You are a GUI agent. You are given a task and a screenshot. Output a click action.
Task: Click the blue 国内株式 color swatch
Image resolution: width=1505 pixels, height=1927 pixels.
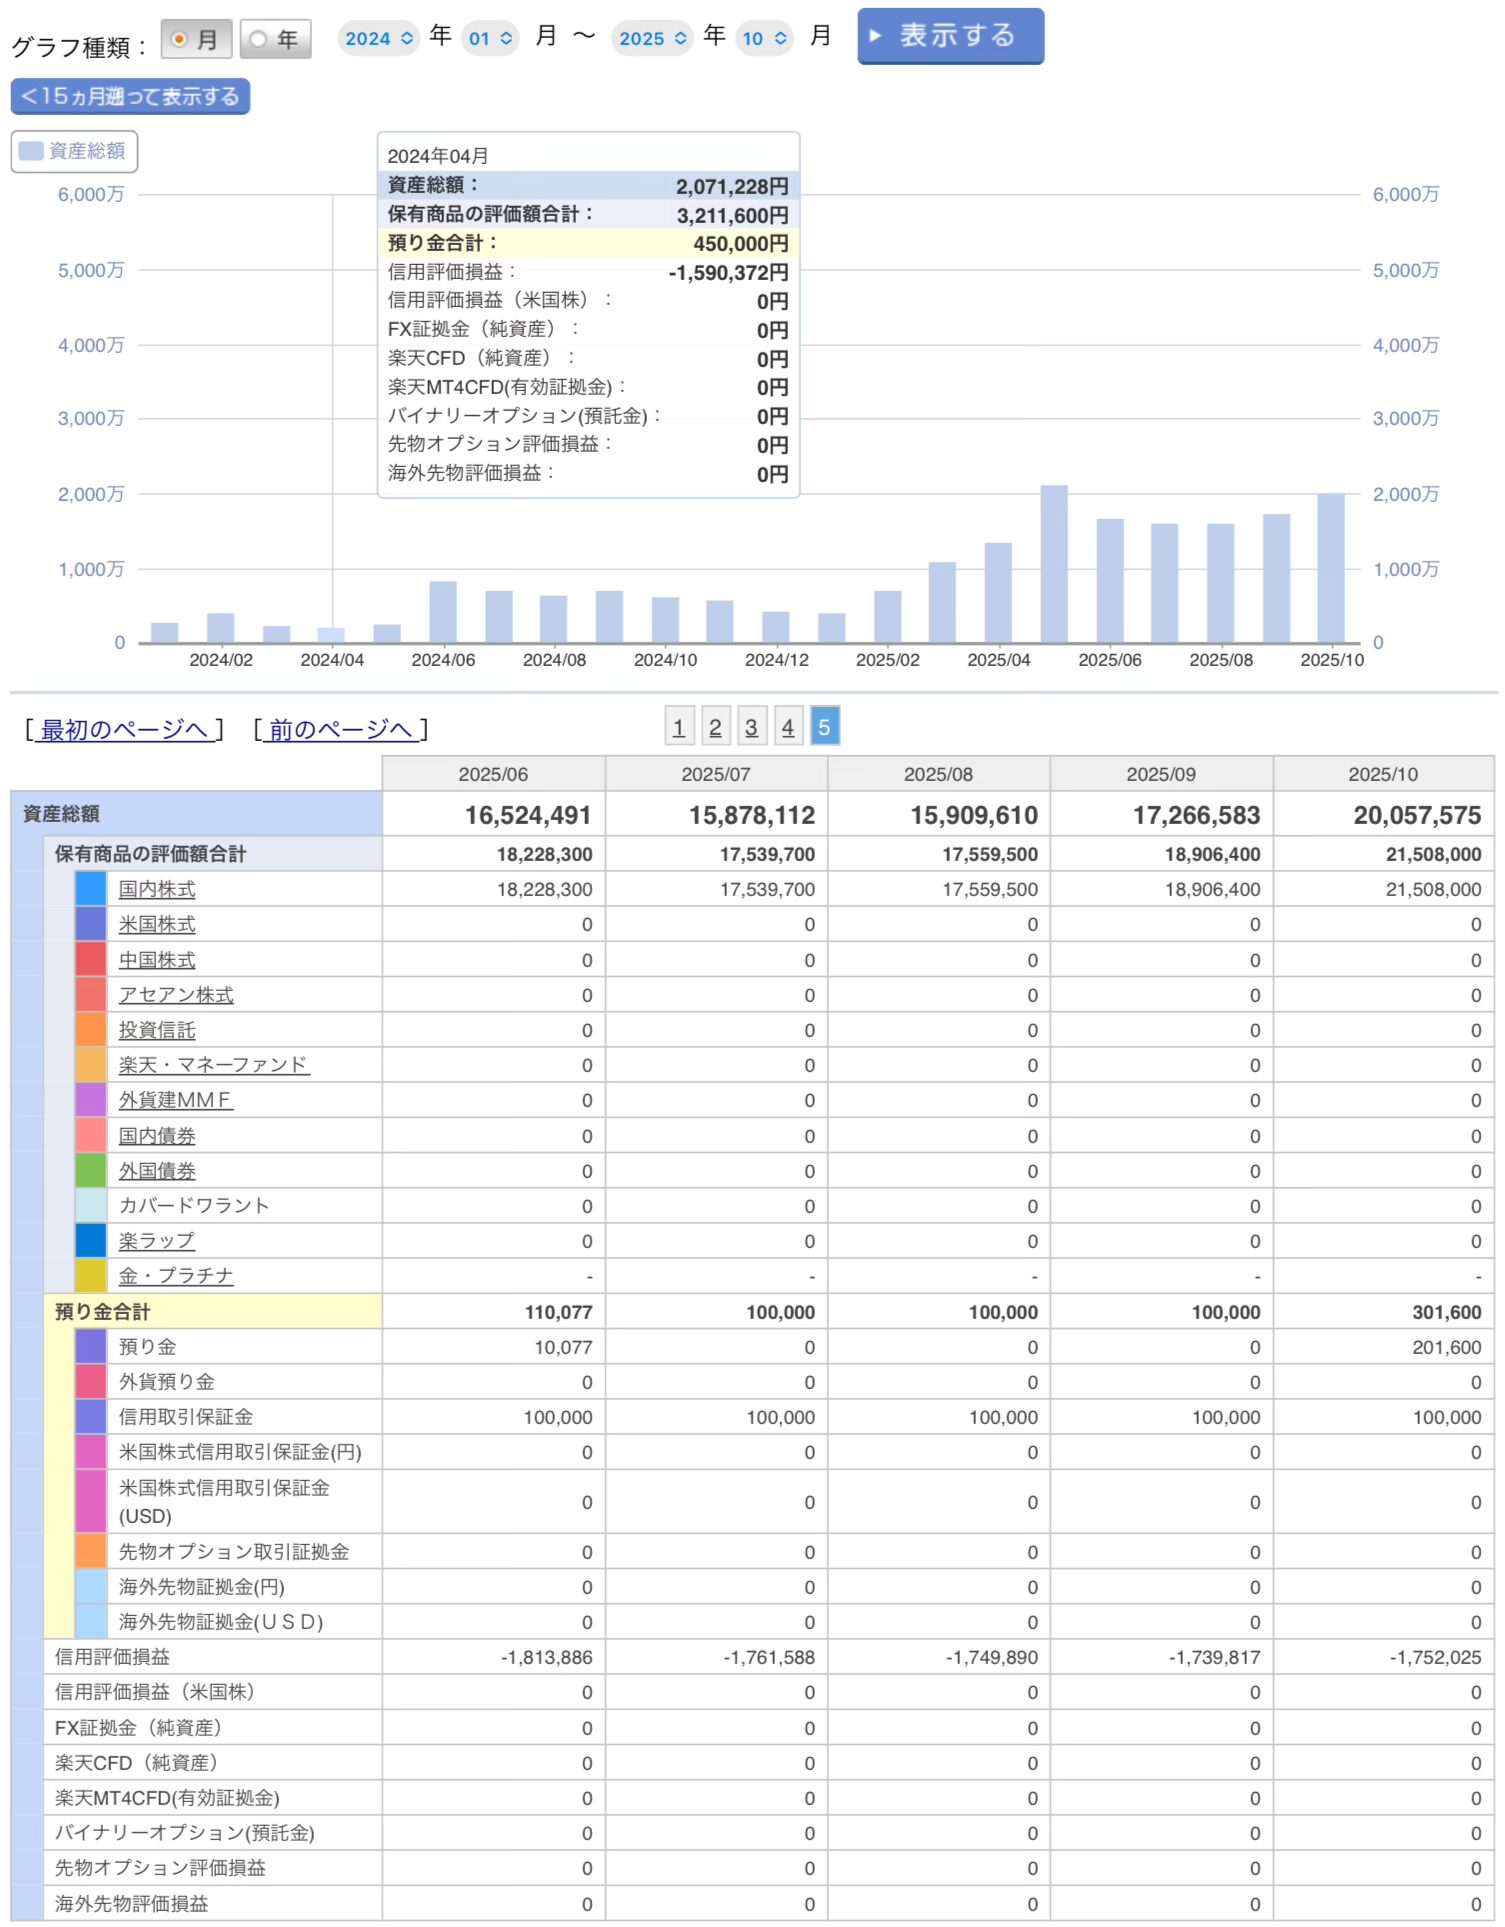tap(90, 890)
